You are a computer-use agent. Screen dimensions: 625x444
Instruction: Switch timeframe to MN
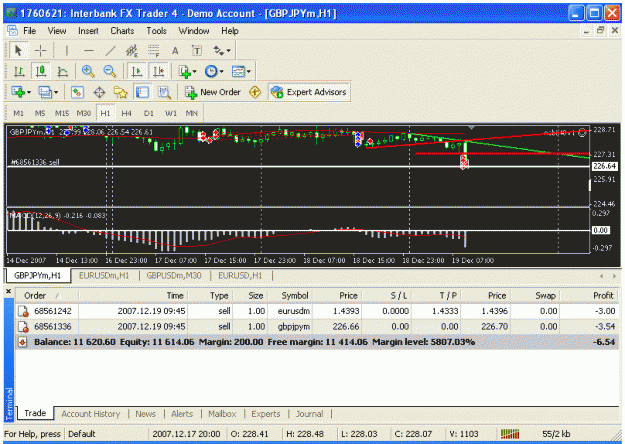click(192, 113)
